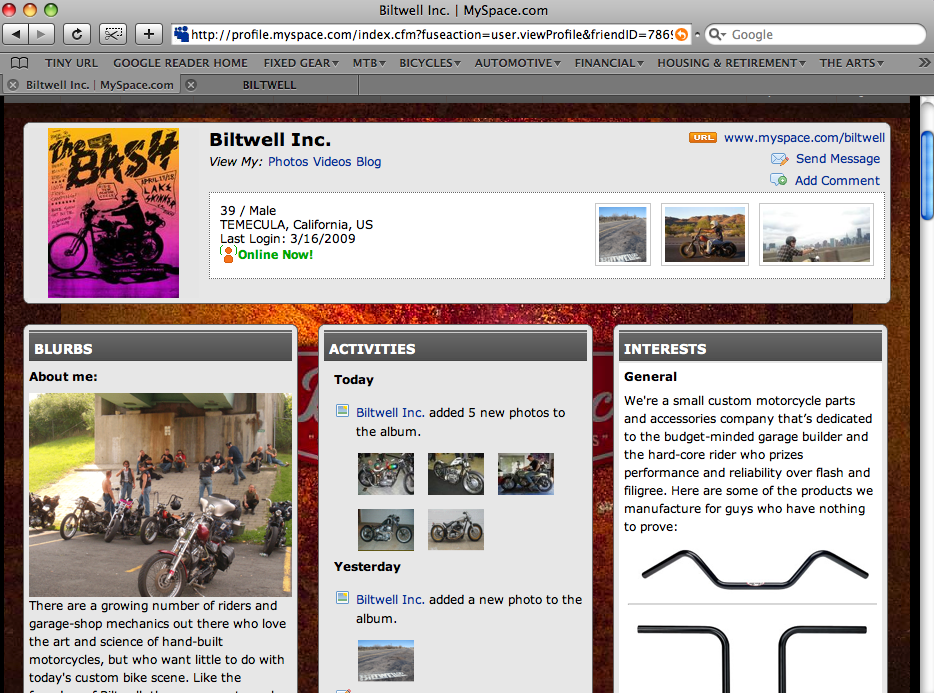Expand the HOUSING & RETIREMENT bookmarks folder
The image size is (934, 693).
[x=731, y=63]
